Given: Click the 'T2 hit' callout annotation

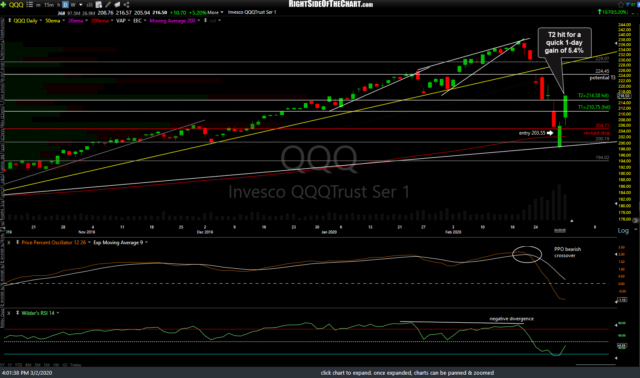Looking at the screenshot, I should point(564,42).
